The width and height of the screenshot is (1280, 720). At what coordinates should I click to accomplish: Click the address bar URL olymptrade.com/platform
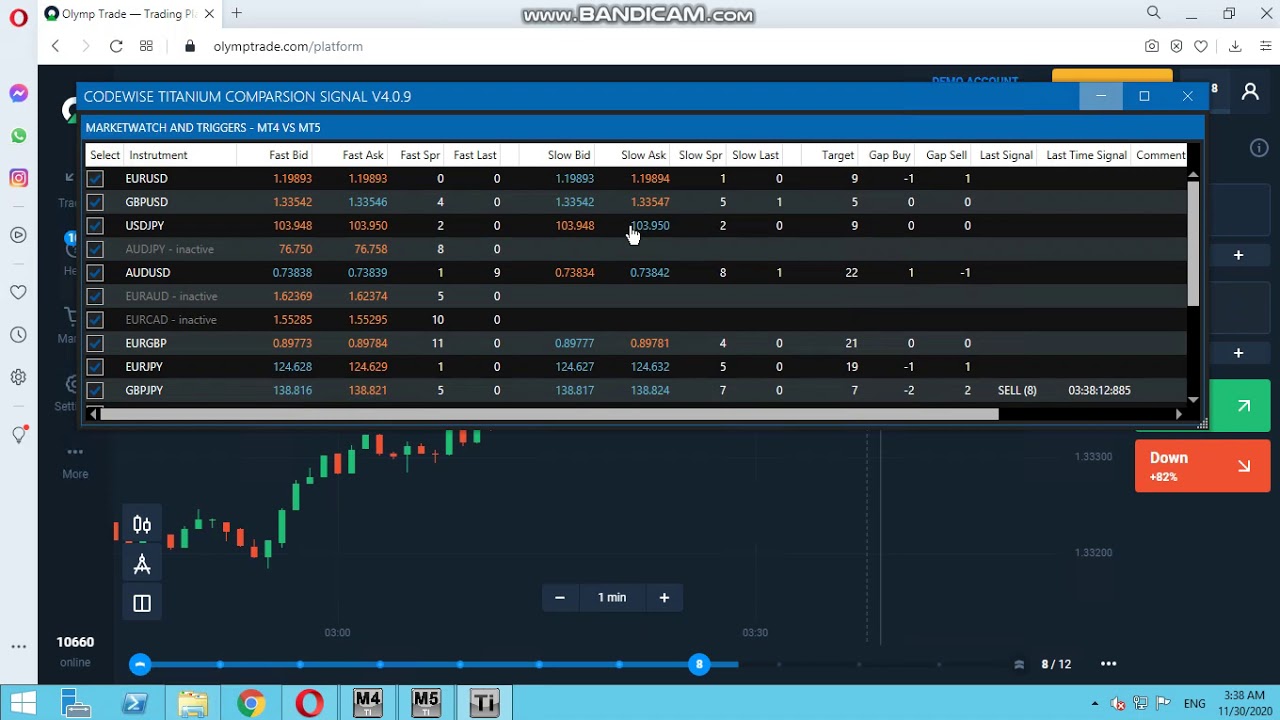tap(288, 46)
